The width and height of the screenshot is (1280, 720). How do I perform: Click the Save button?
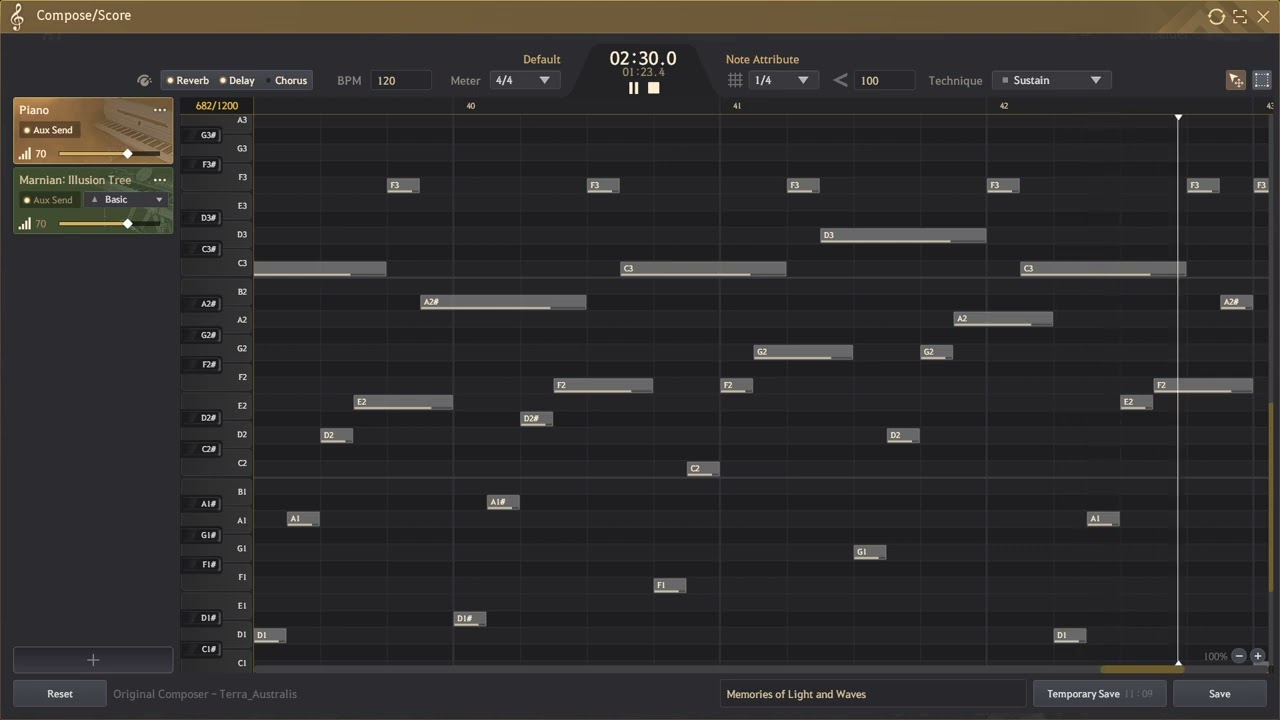[x=1219, y=694]
